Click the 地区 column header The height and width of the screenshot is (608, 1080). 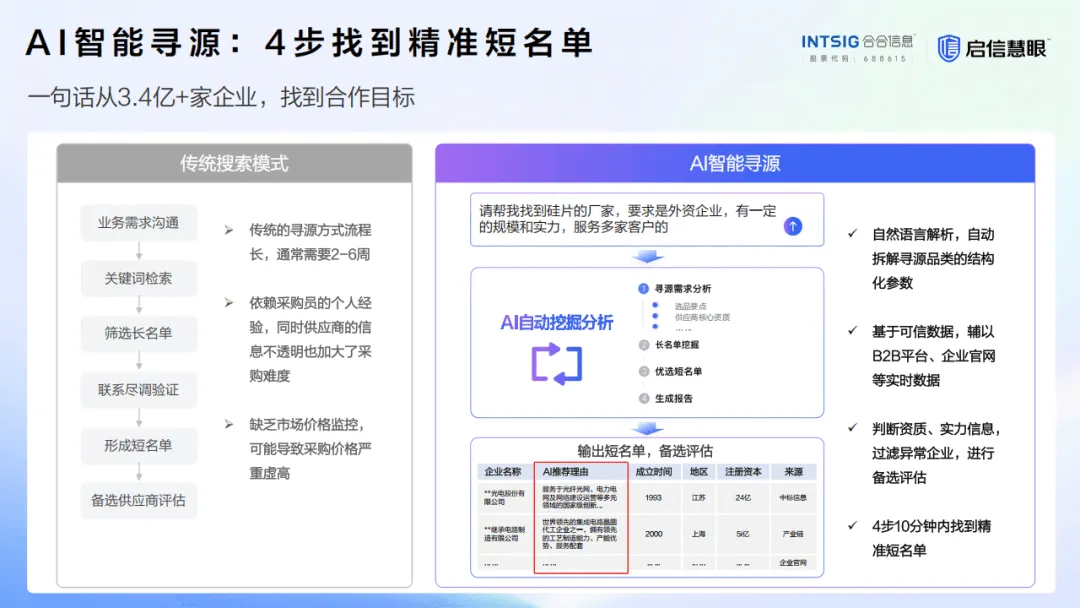(x=698, y=472)
